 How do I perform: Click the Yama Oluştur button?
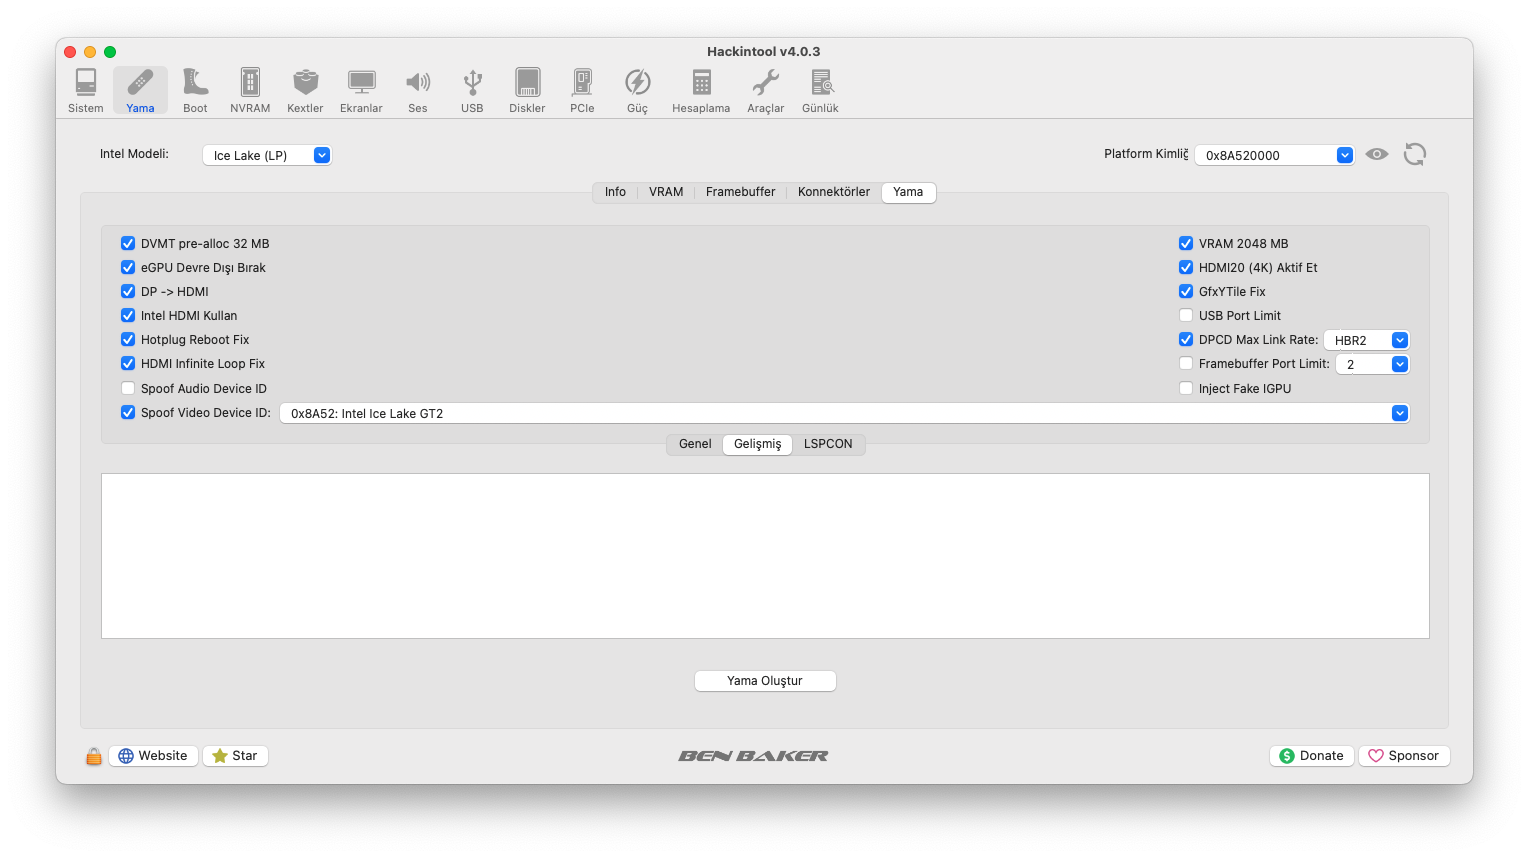click(x=765, y=681)
